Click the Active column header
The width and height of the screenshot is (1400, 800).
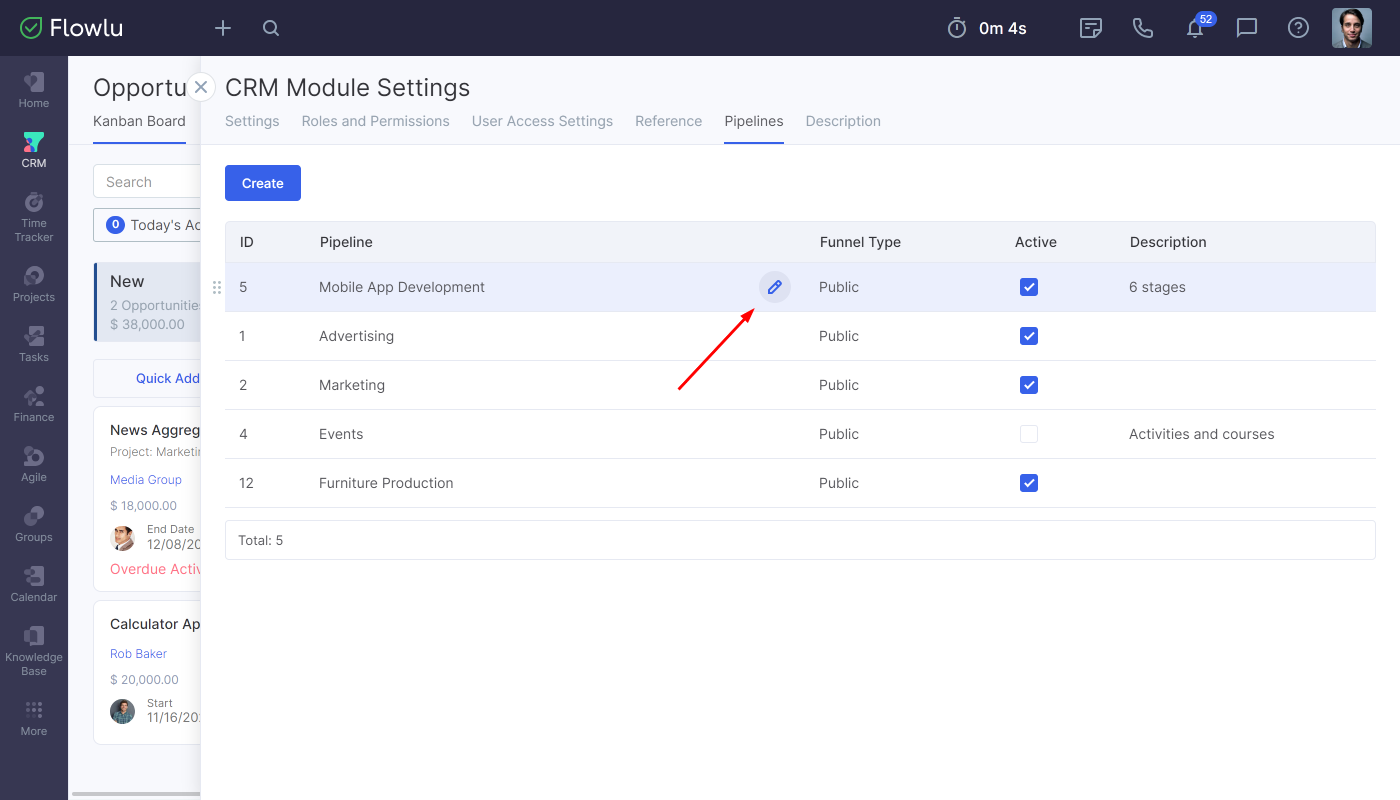[x=1036, y=242]
